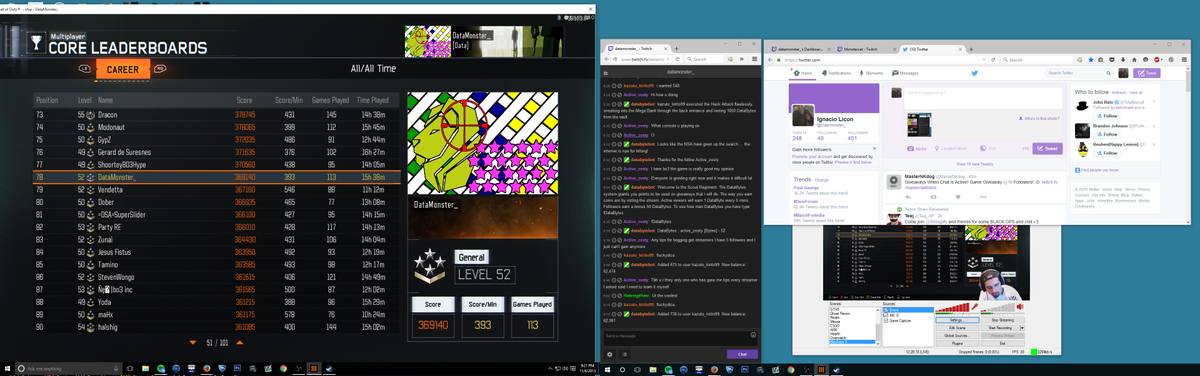
Task: Reload the Twitter page
Action: tap(992, 60)
